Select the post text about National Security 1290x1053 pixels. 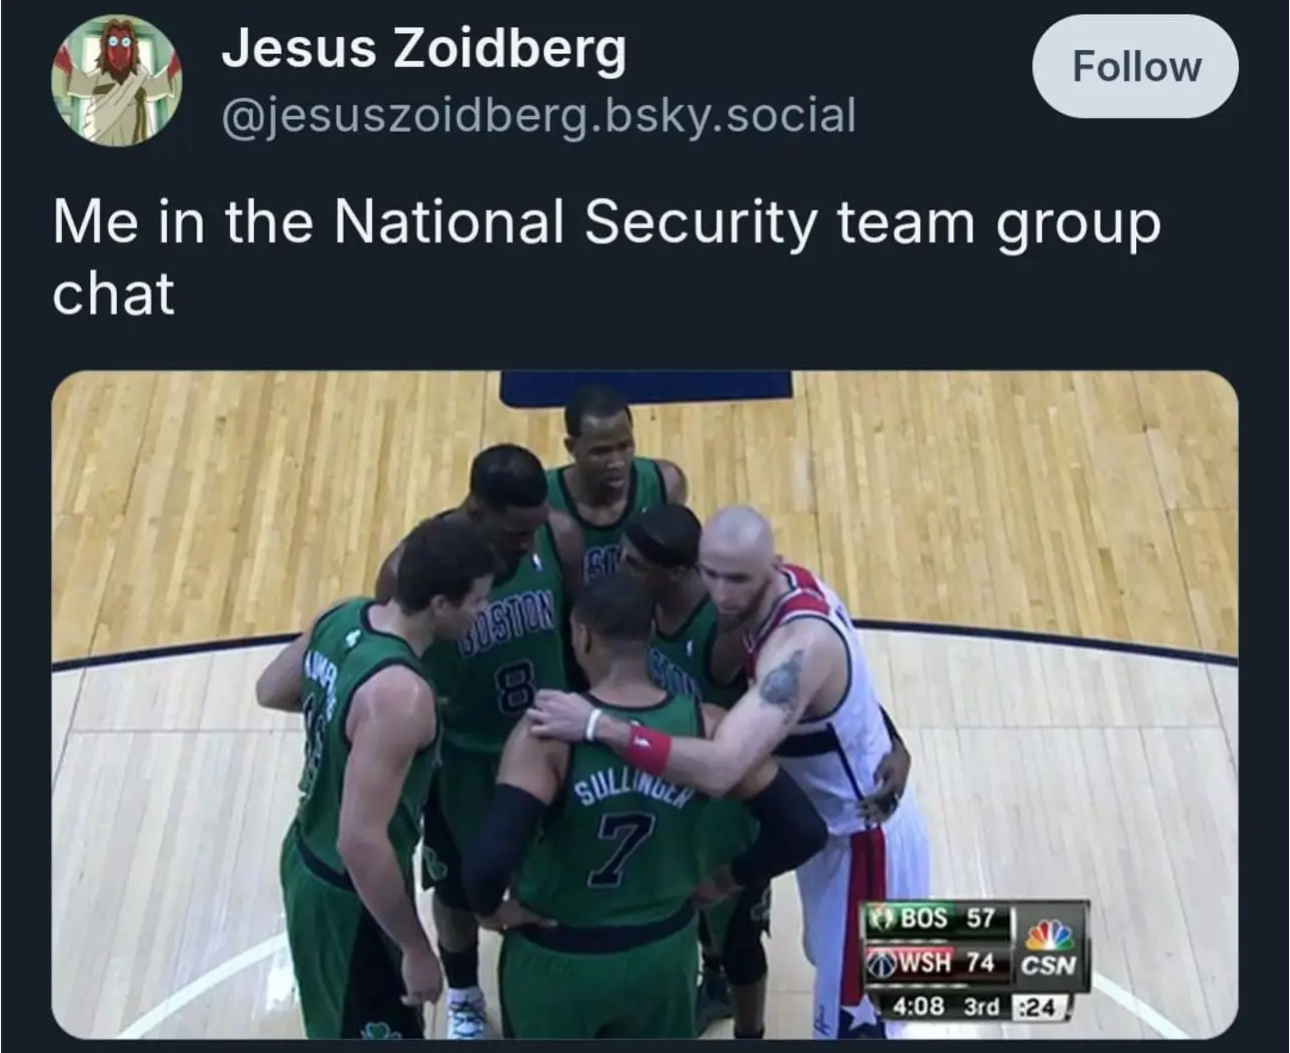(606, 257)
